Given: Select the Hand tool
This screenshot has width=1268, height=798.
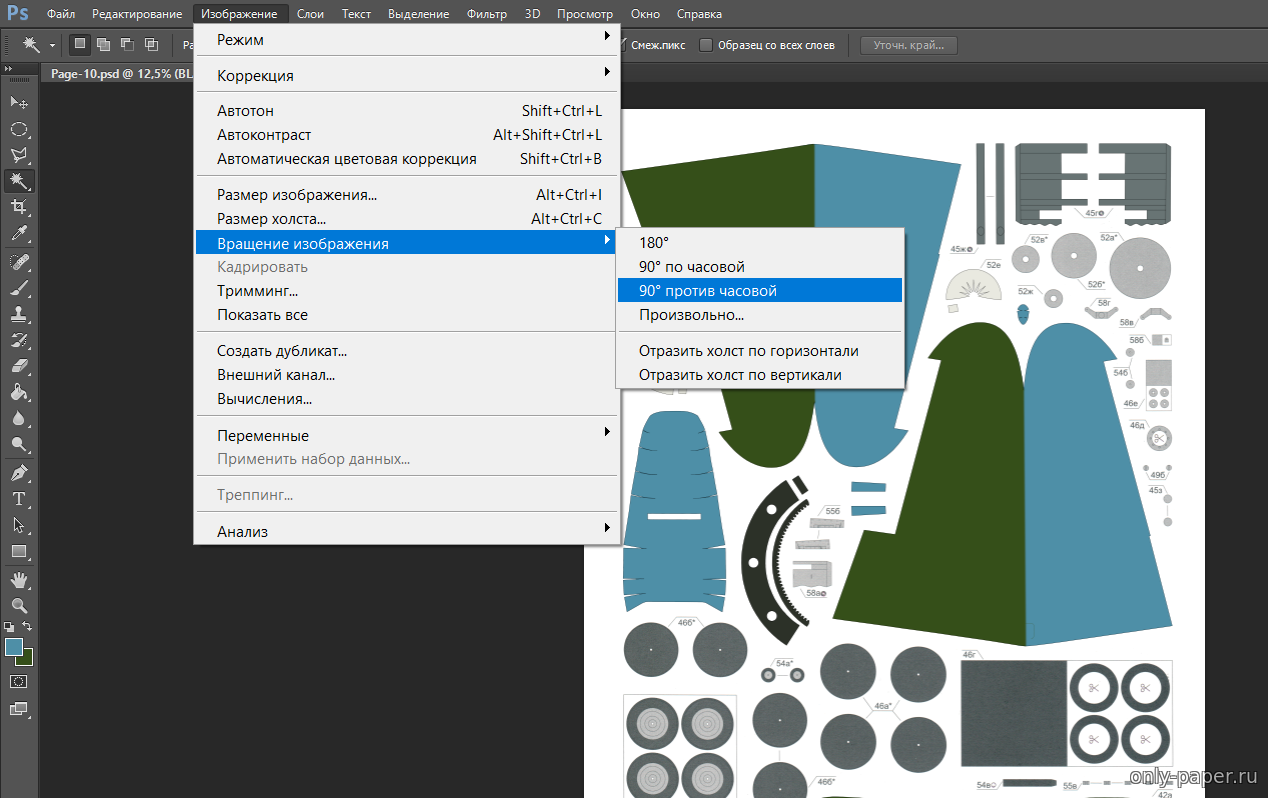Looking at the screenshot, I should click(x=19, y=580).
